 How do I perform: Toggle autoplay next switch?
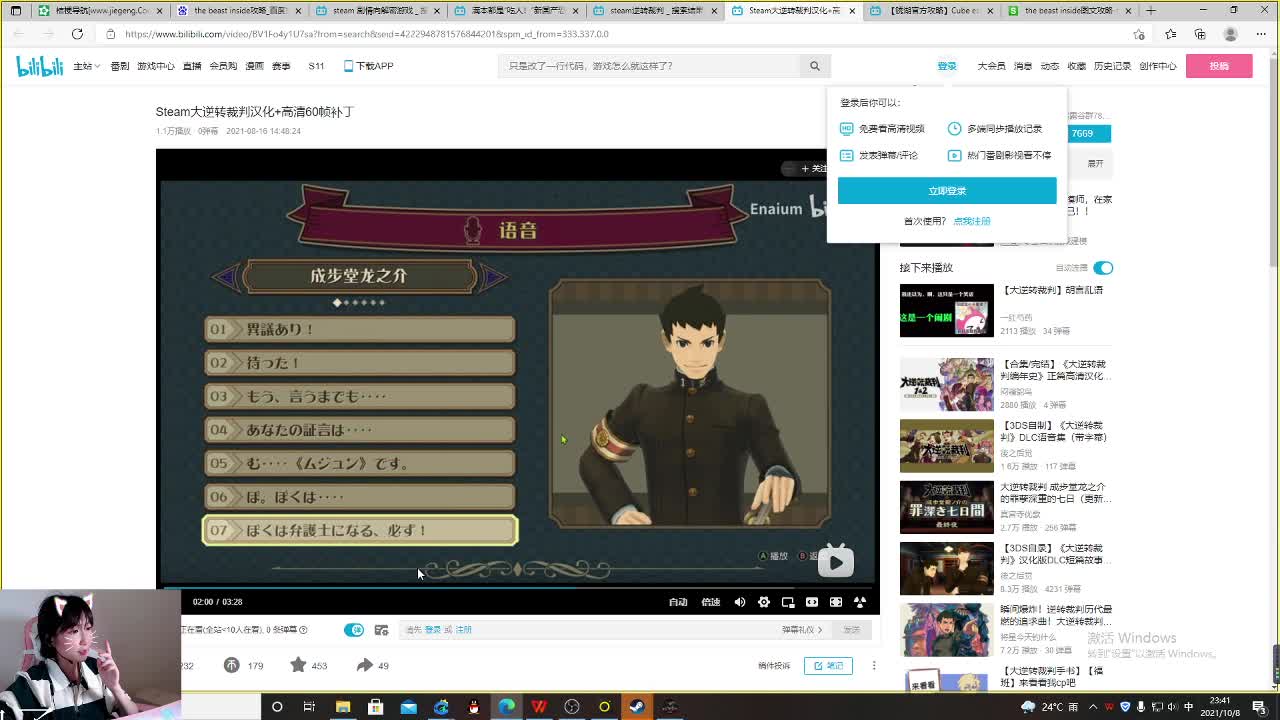pyautogui.click(x=1103, y=268)
